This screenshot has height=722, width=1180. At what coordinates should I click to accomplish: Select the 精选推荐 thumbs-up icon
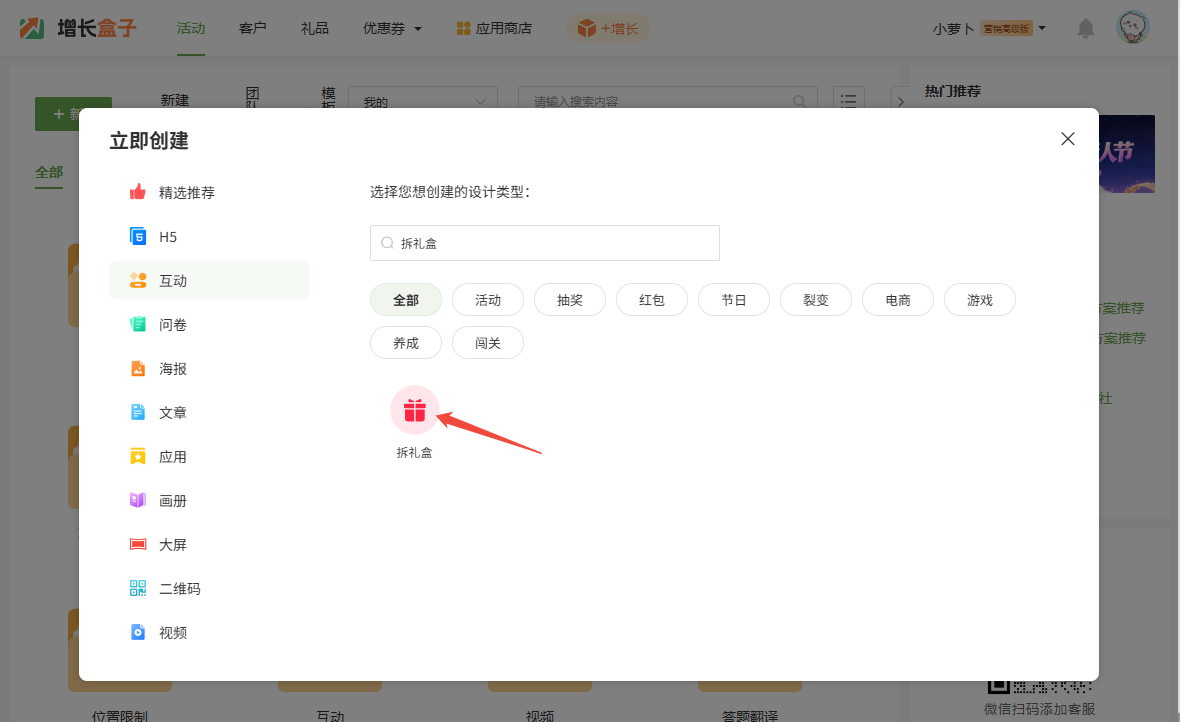coord(138,192)
